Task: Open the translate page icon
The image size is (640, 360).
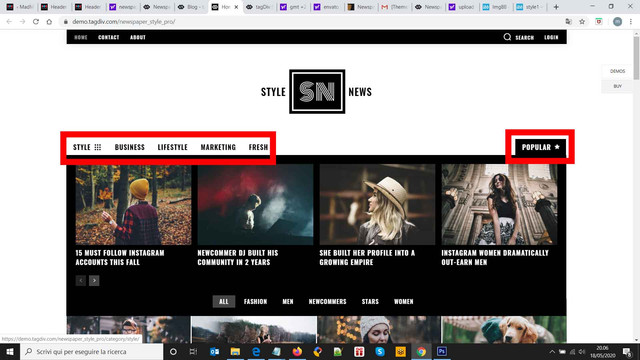Action: pos(569,22)
